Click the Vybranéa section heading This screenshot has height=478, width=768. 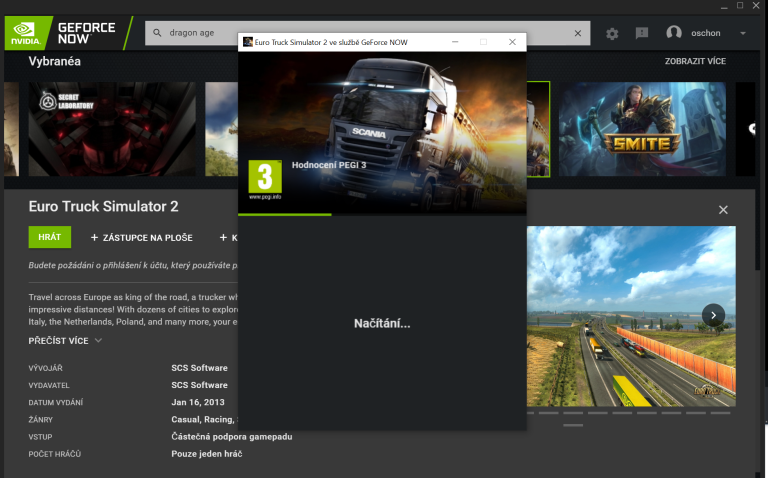point(54,61)
